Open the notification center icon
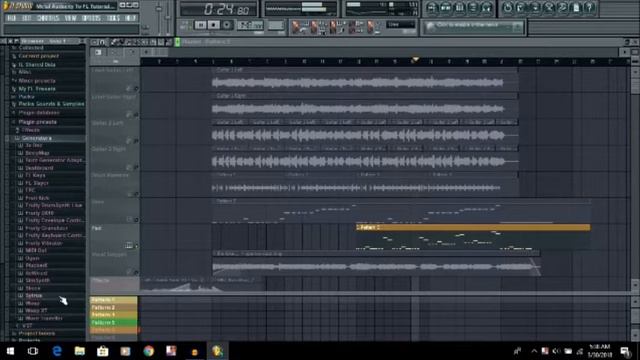This screenshot has height=360, width=640. click(626, 351)
